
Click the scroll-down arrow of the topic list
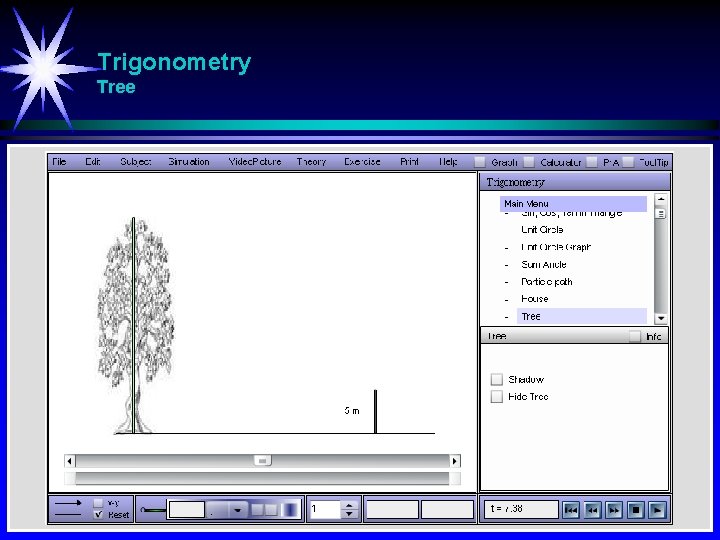click(661, 318)
